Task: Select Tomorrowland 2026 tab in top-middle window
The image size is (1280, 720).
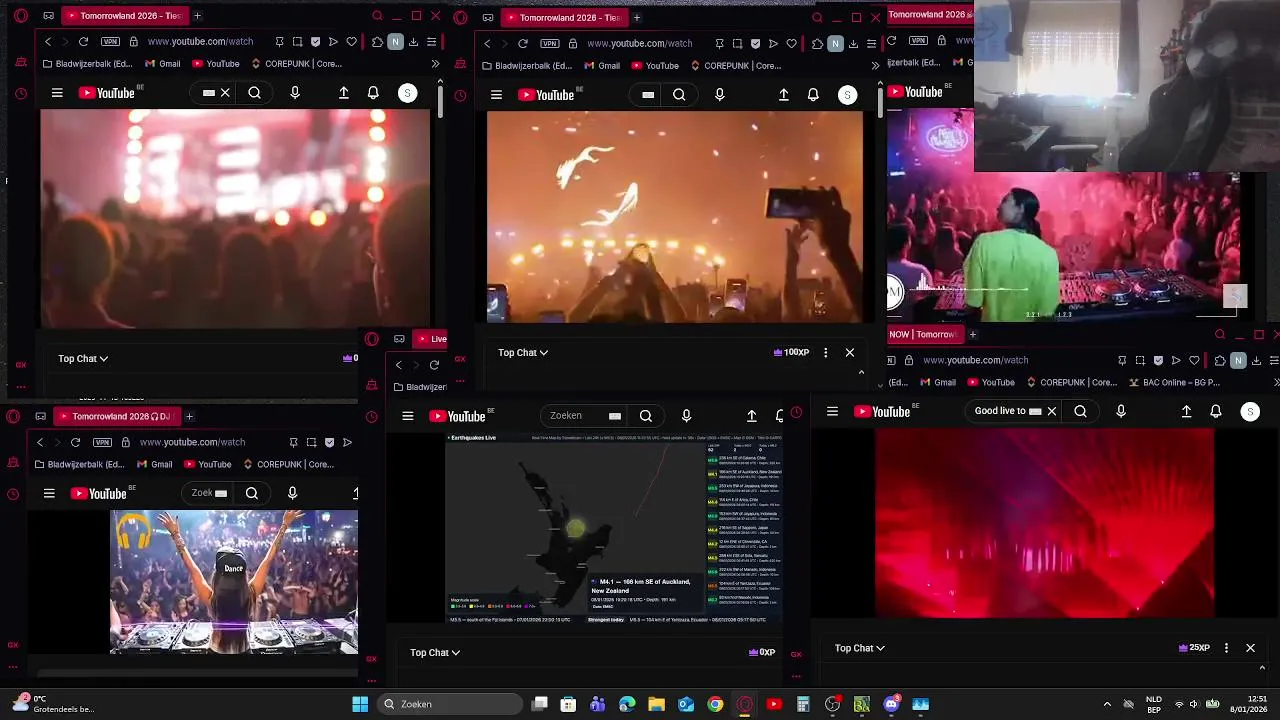Action: pos(564,17)
